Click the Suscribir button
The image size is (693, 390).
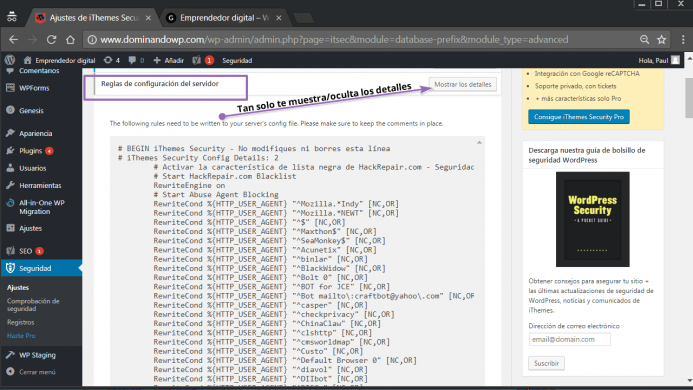(546, 363)
